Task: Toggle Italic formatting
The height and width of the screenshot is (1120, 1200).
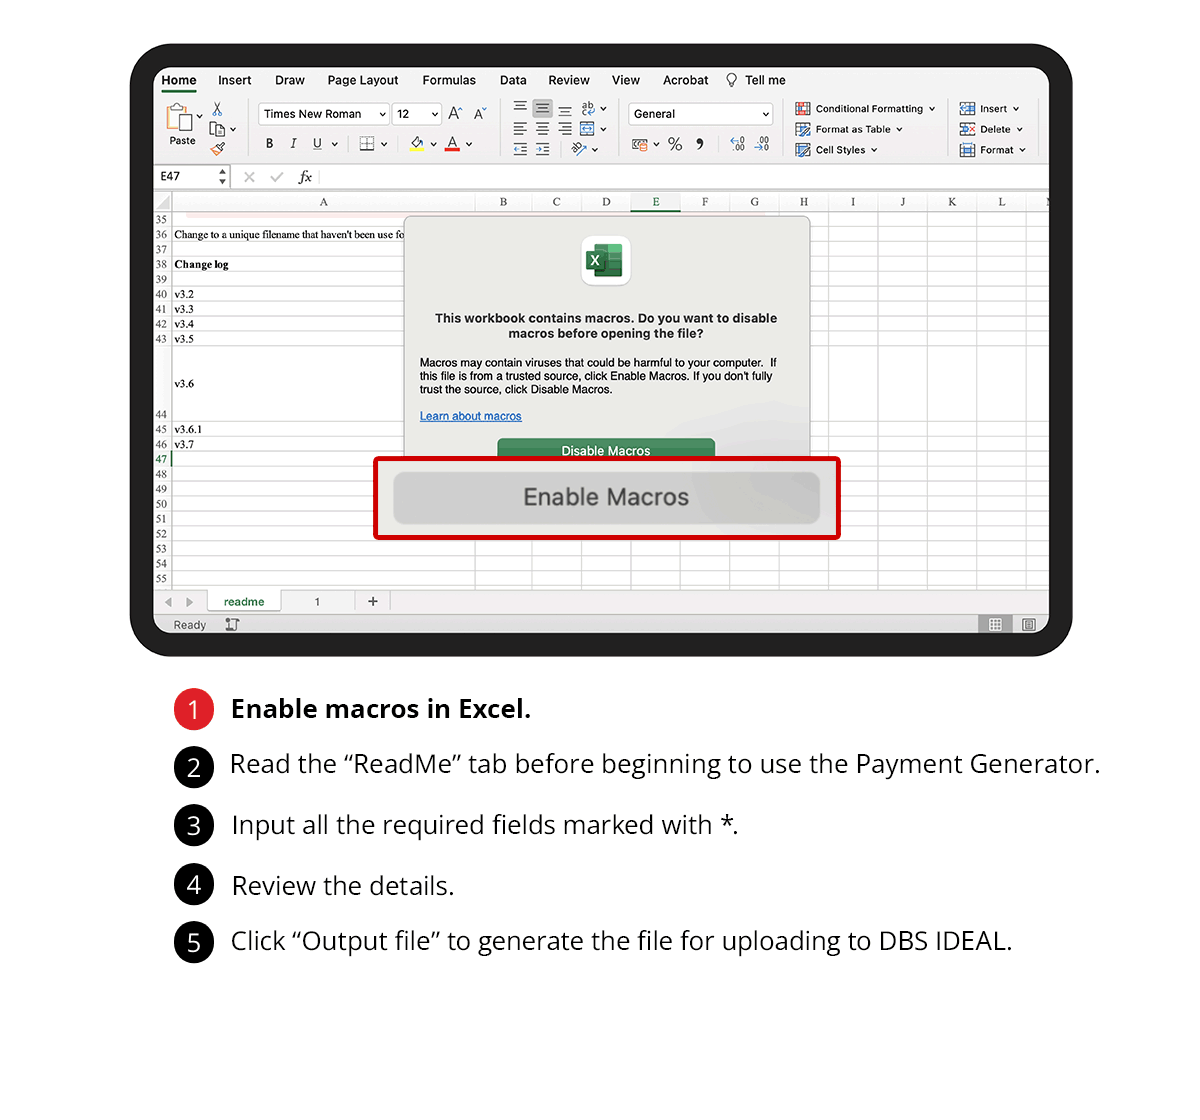Action: click(x=293, y=144)
